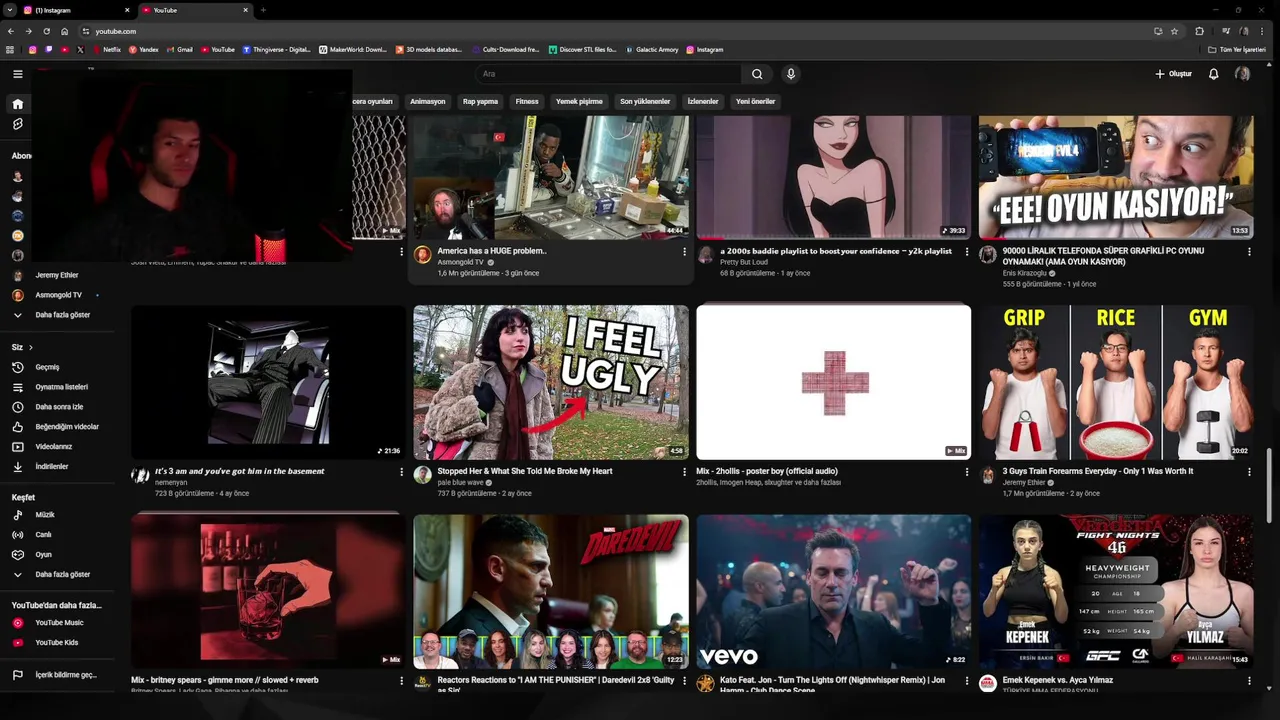The width and height of the screenshot is (1280, 720).
Task: Open YouTube Music link in sidebar
Action: [x=60, y=623]
